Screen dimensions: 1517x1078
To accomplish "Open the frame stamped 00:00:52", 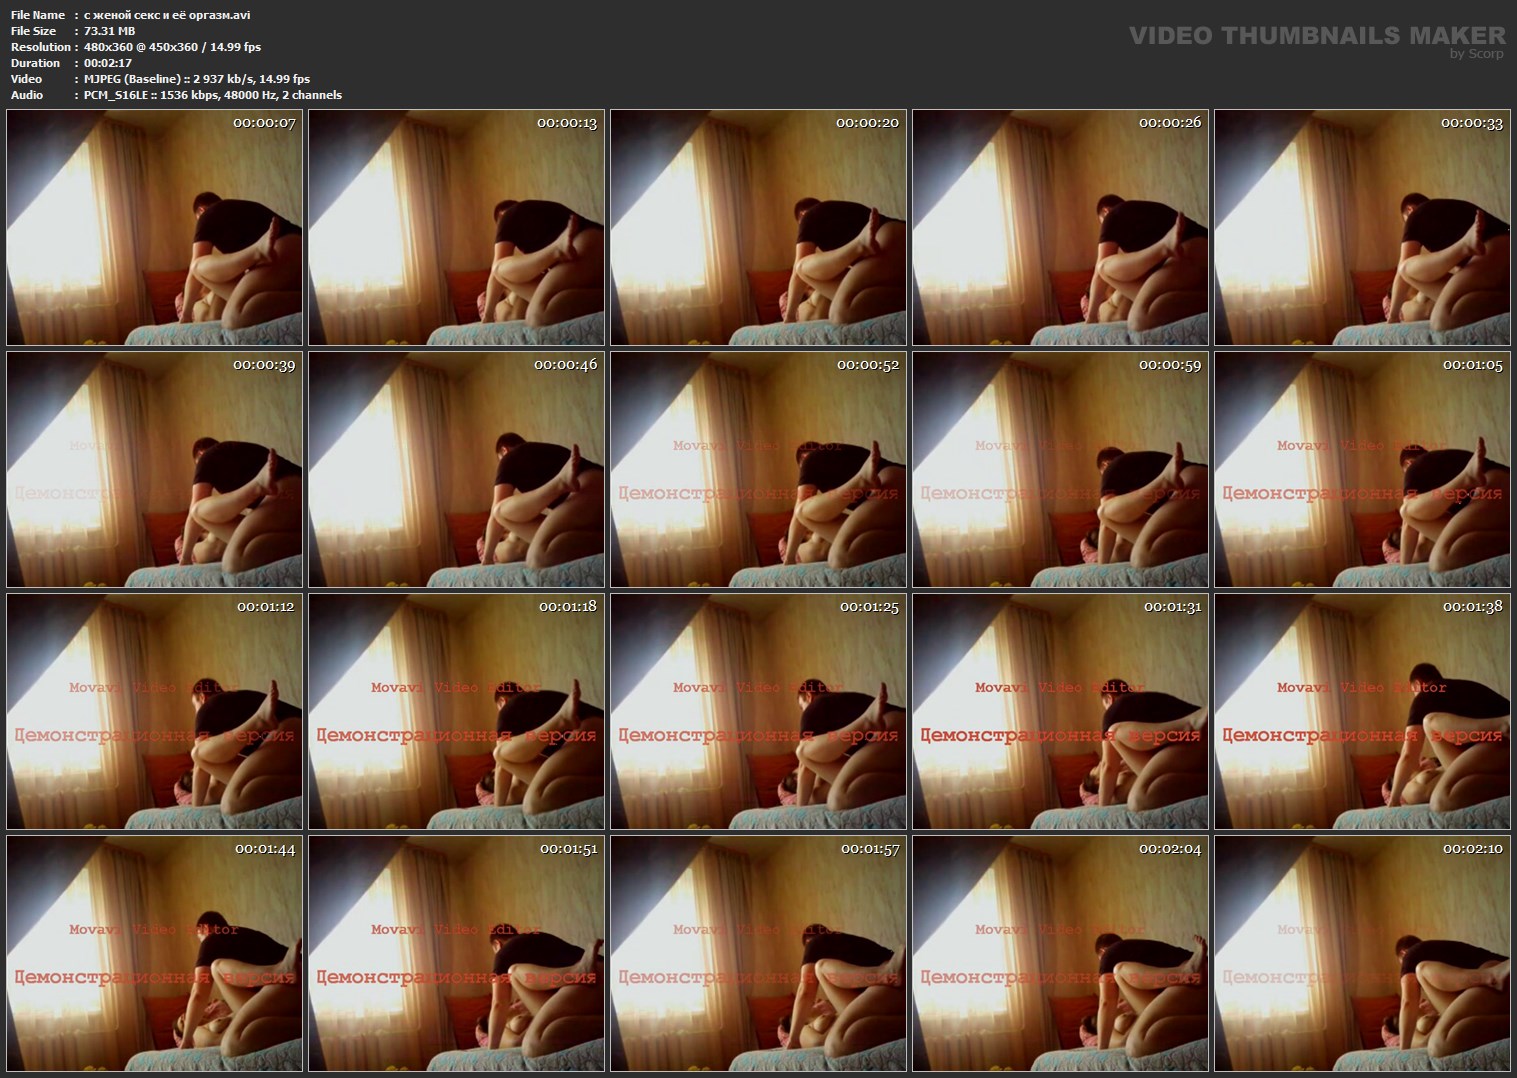I will (758, 469).
